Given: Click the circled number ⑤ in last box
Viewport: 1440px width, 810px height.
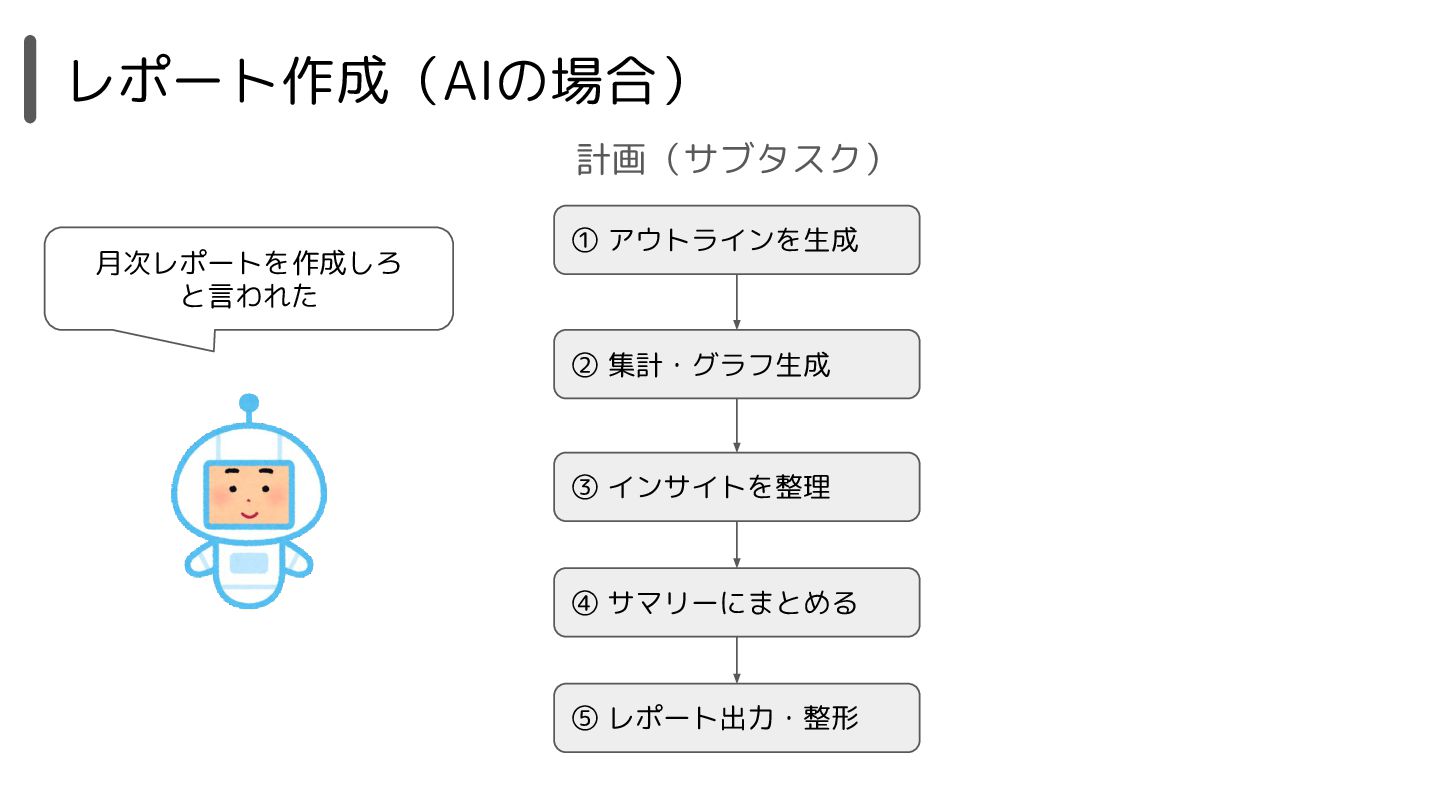Looking at the screenshot, I should pyautogui.click(x=584, y=719).
